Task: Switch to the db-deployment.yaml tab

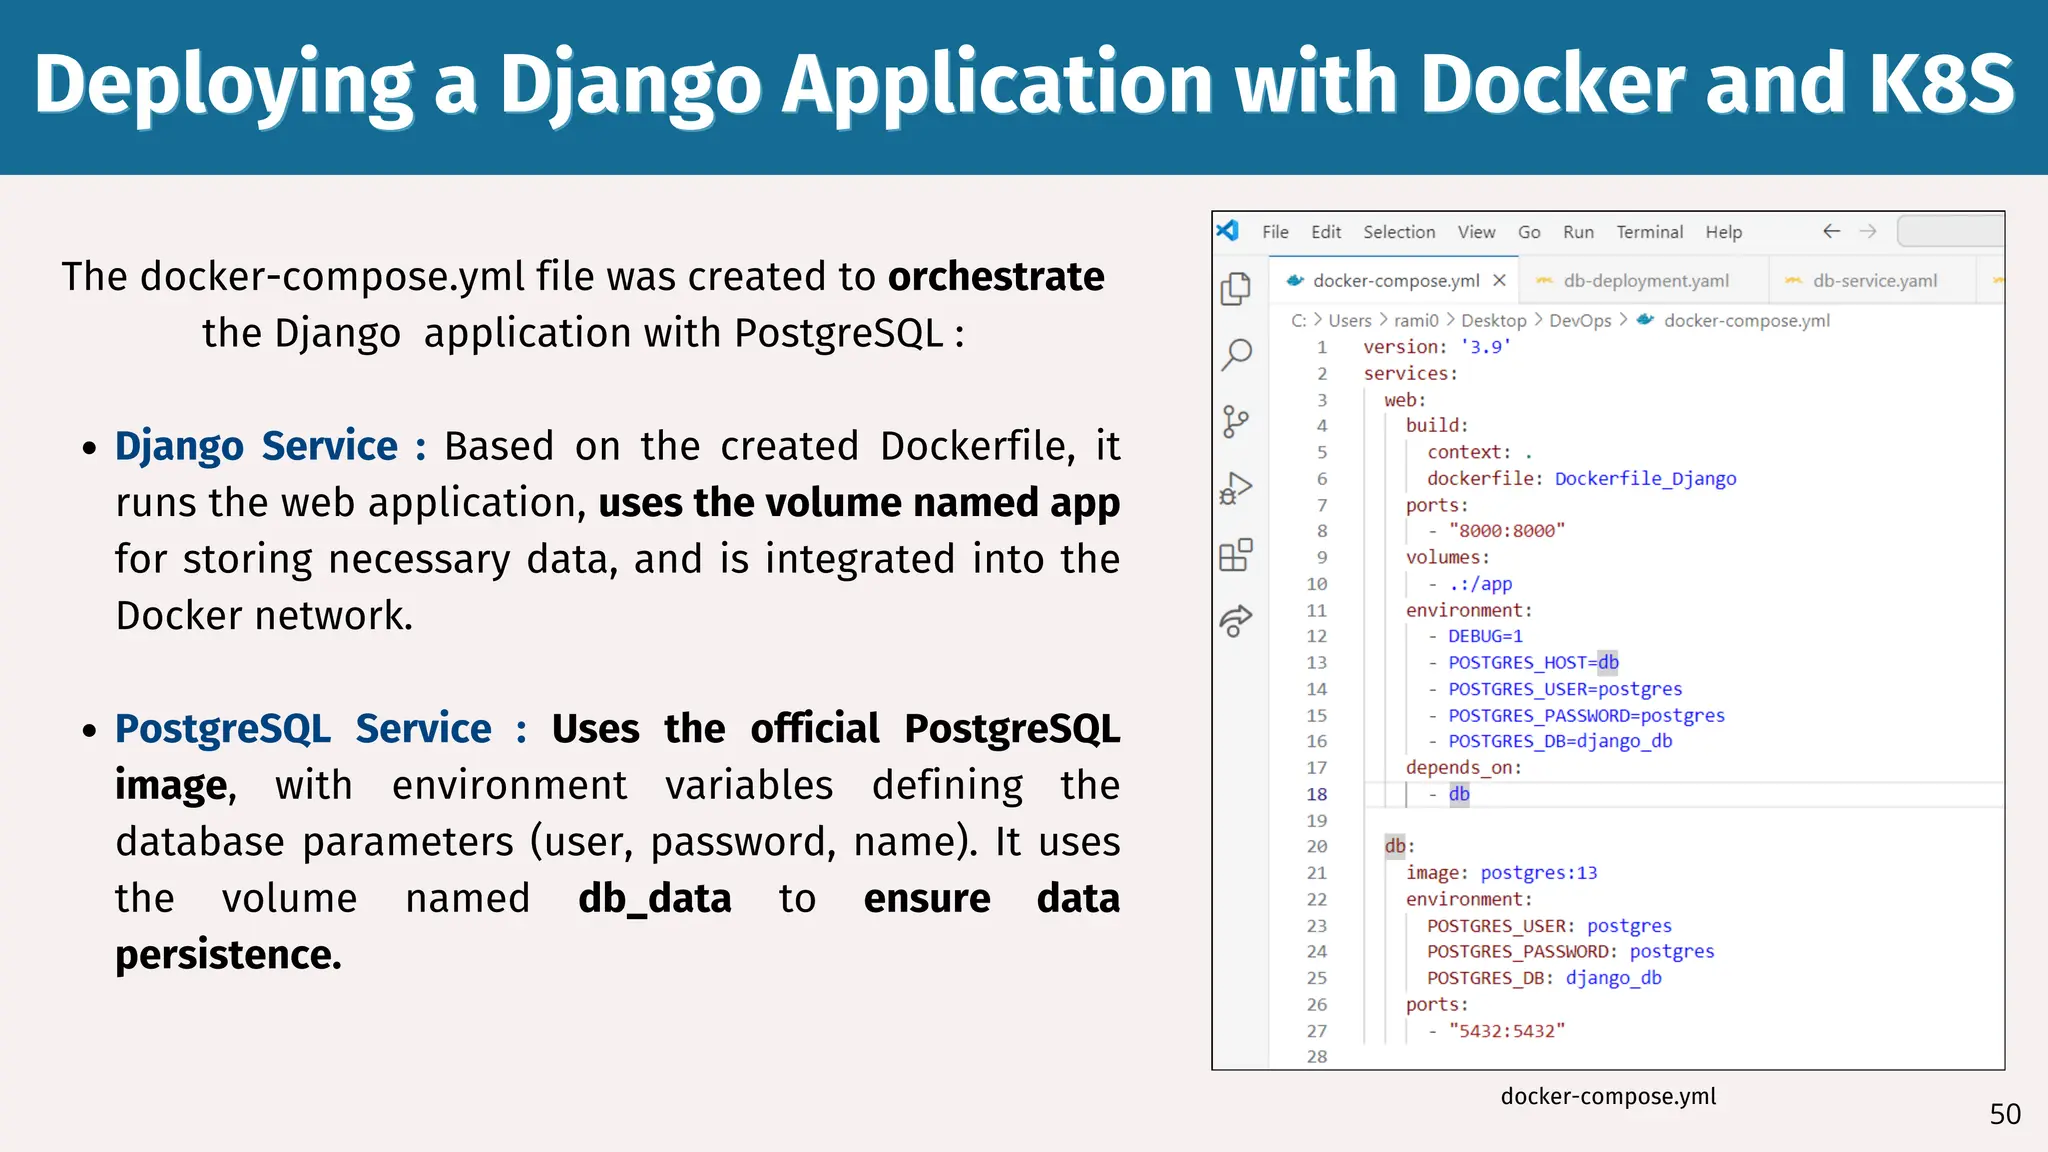Action: tap(1645, 281)
